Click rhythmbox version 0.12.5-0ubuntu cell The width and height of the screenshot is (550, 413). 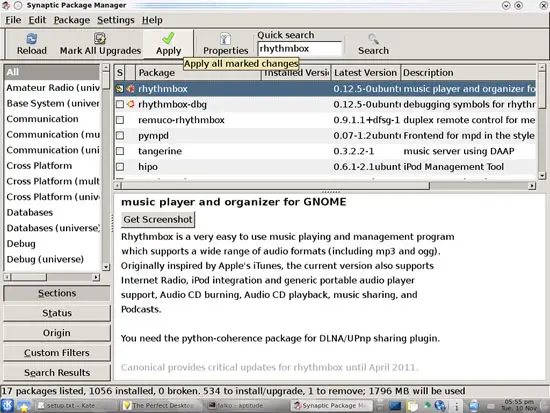366,89
